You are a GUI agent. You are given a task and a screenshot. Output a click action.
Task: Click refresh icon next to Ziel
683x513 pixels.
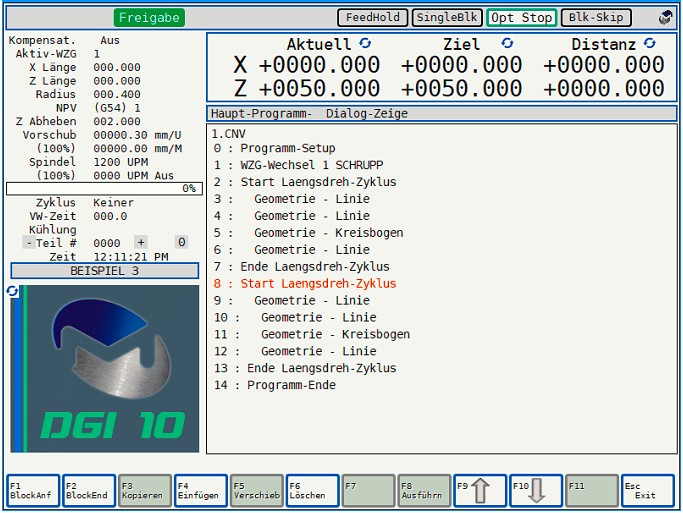tap(507, 43)
